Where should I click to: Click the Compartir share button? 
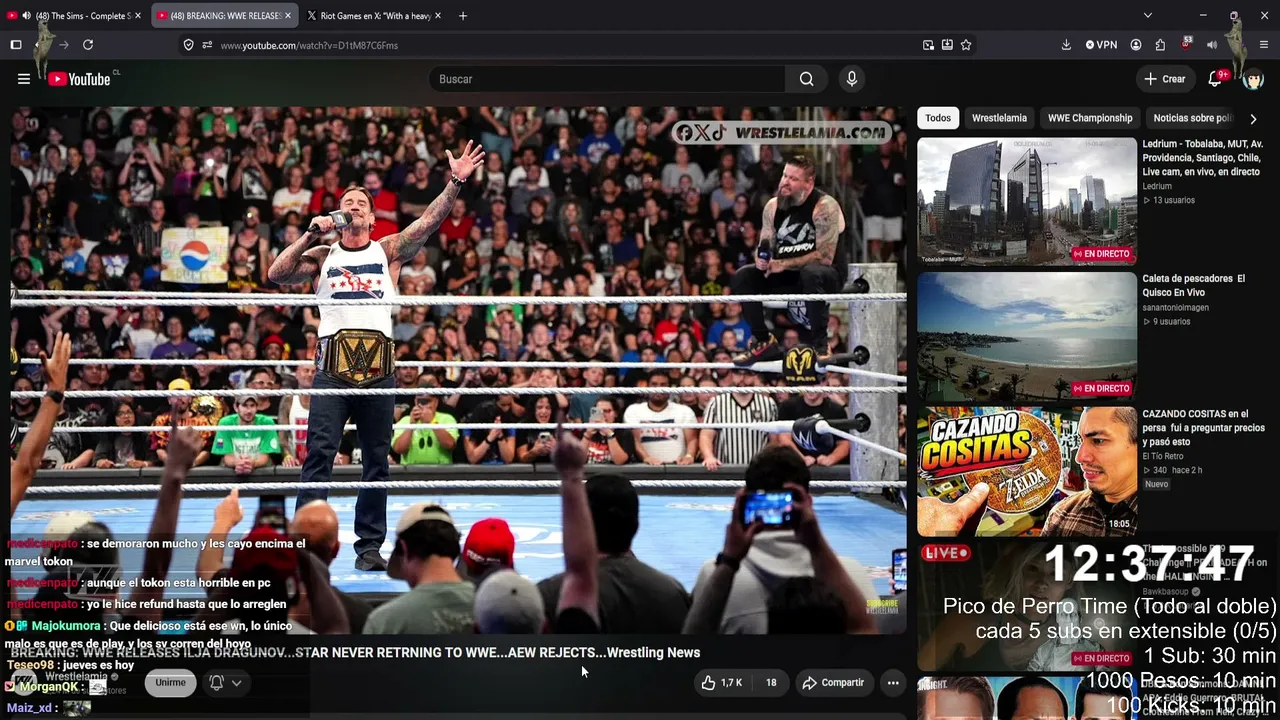pos(833,683)
